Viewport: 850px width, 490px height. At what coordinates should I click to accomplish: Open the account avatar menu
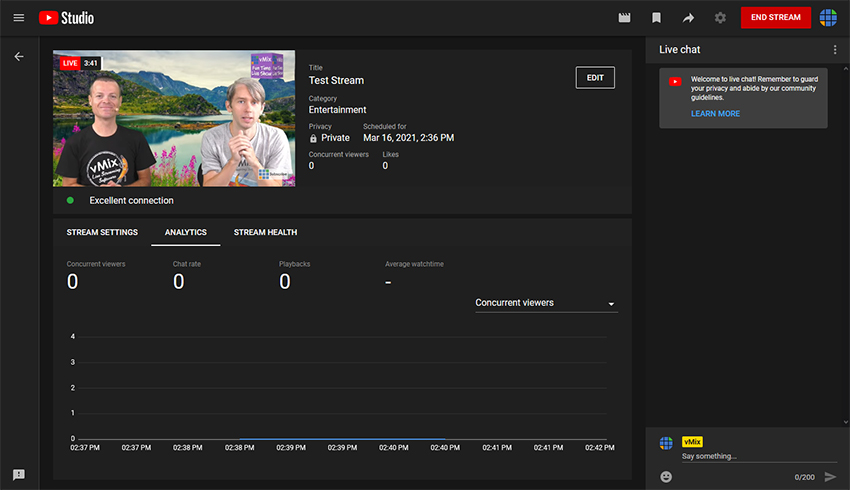pos(828,18)
